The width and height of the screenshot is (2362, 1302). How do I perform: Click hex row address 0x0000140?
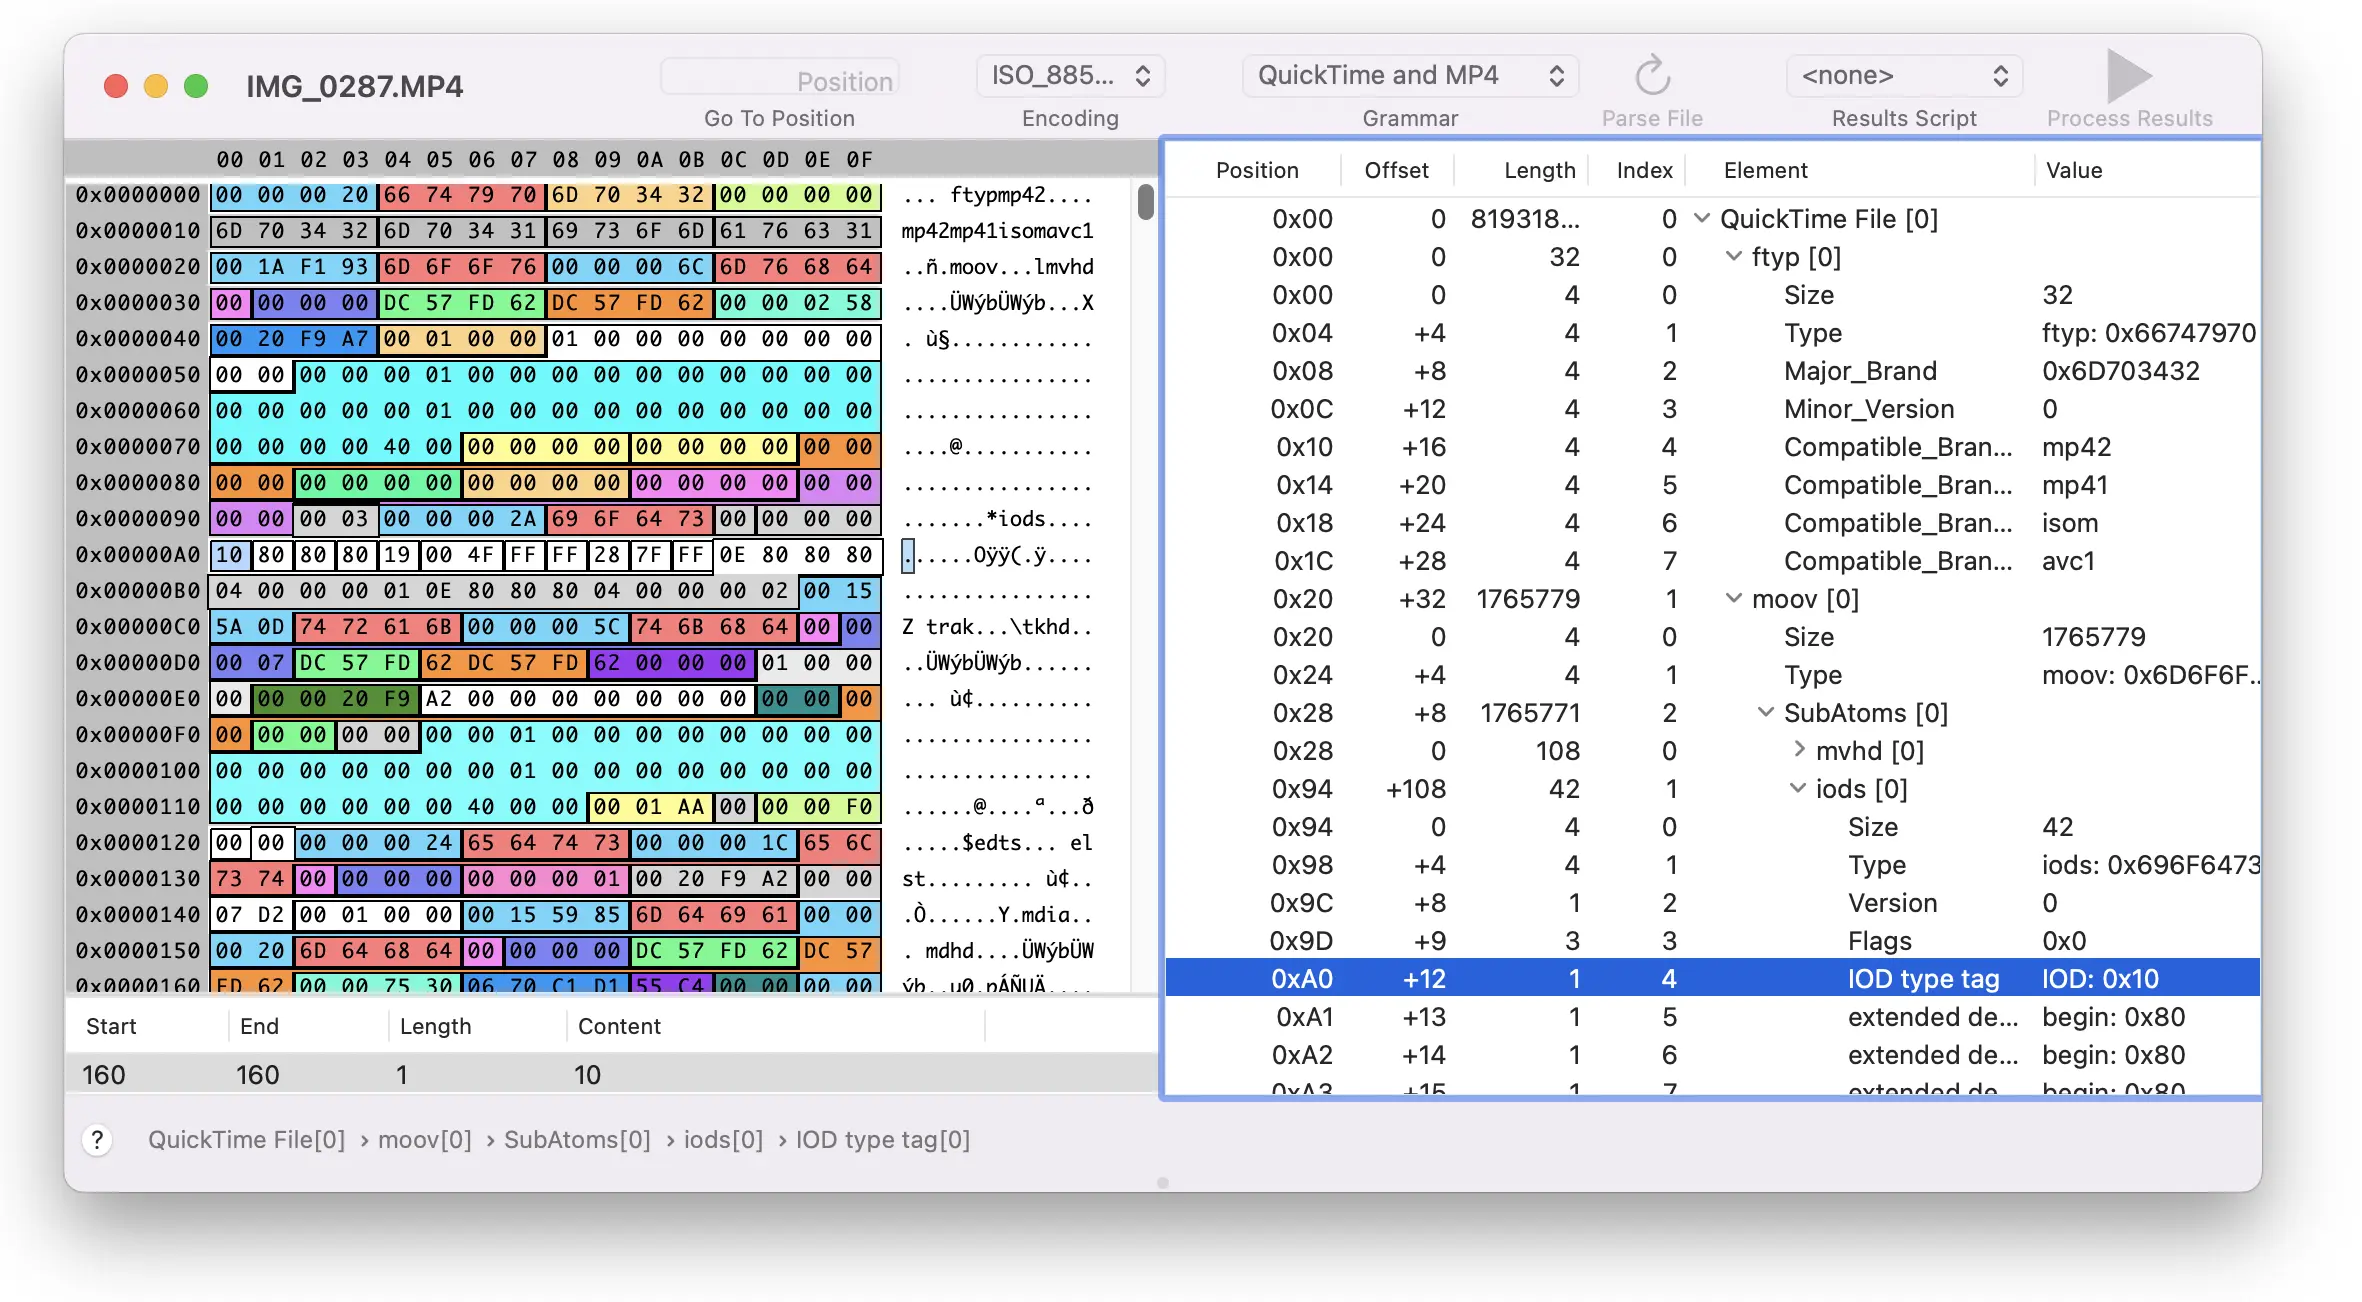click(x=138, y=915)
